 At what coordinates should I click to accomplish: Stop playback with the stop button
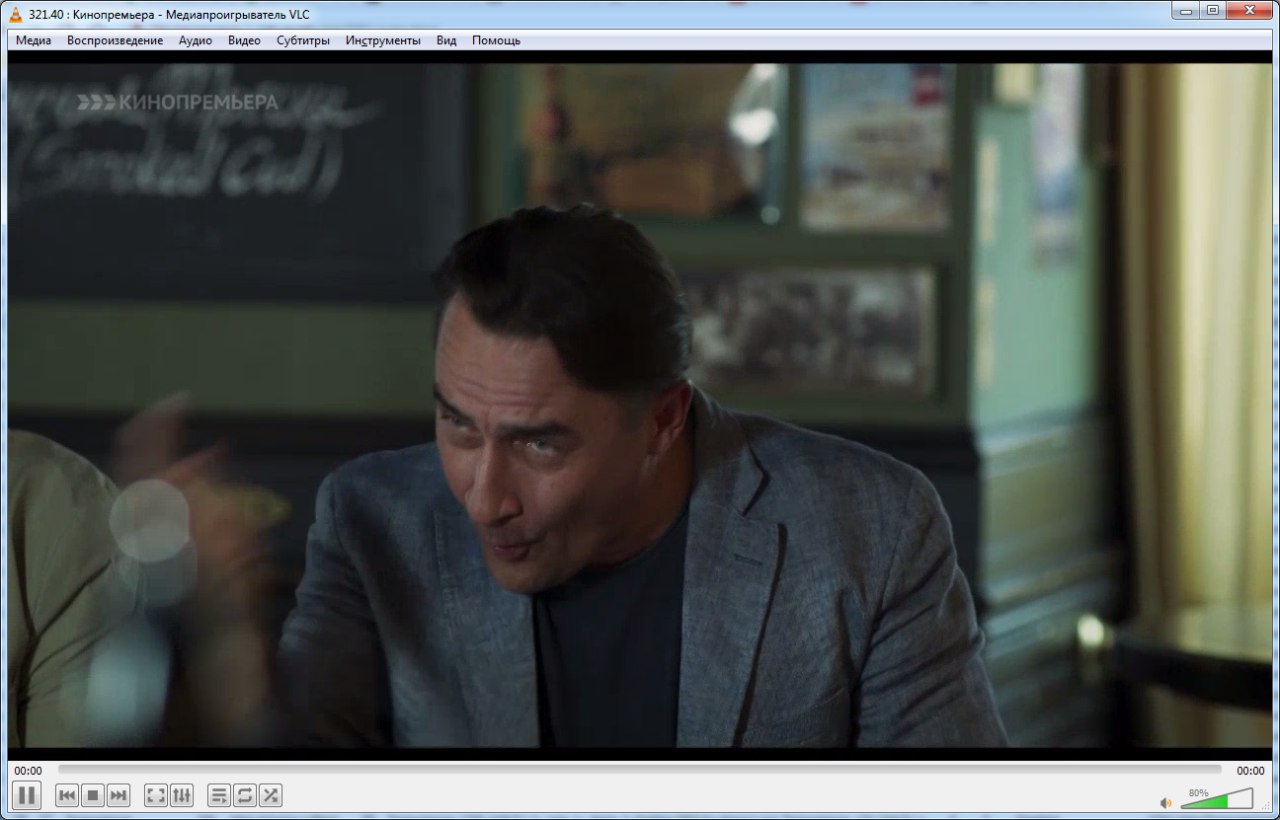point(93,796)
